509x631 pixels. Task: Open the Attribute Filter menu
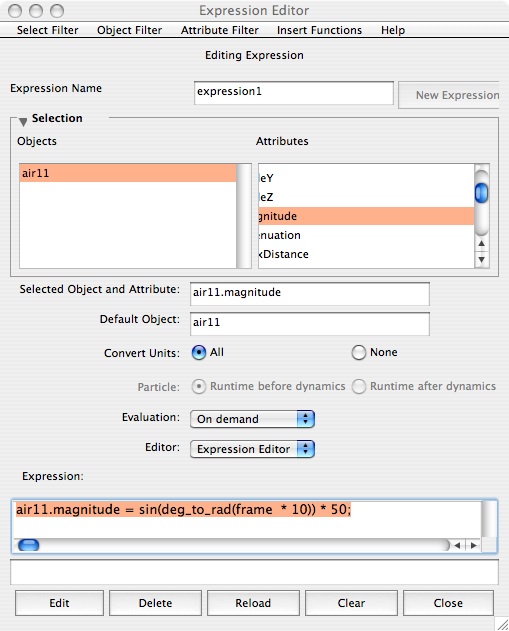pyautogui.click(x=220, y=30)
